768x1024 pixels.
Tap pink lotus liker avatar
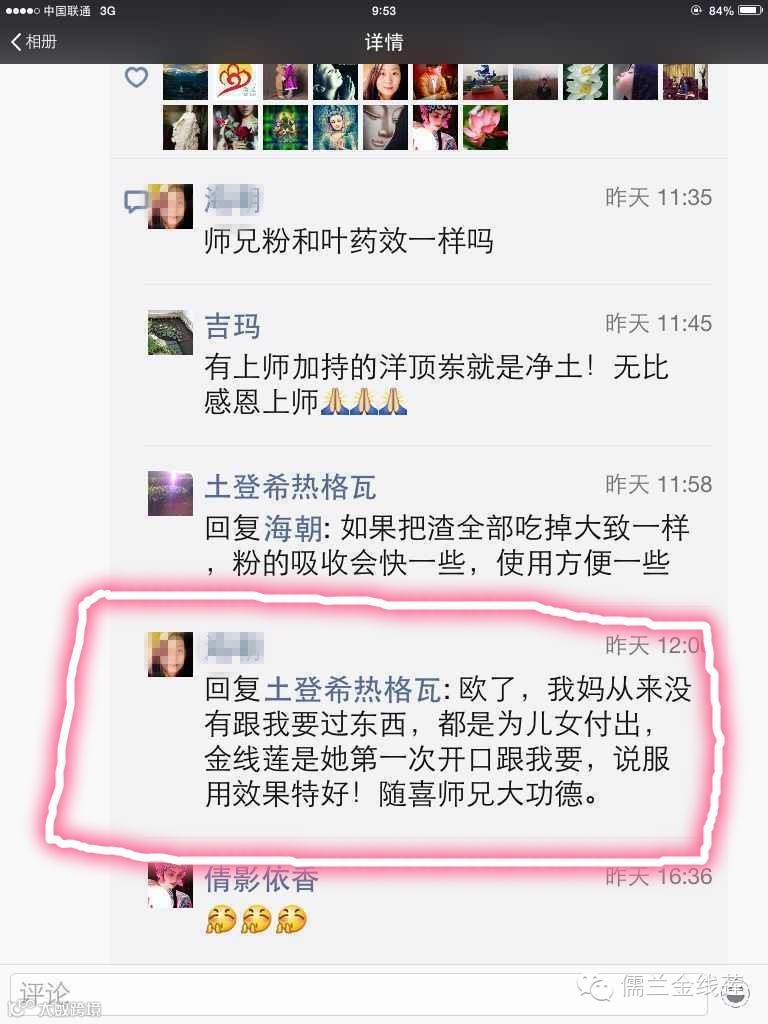[x=485, y=127]
